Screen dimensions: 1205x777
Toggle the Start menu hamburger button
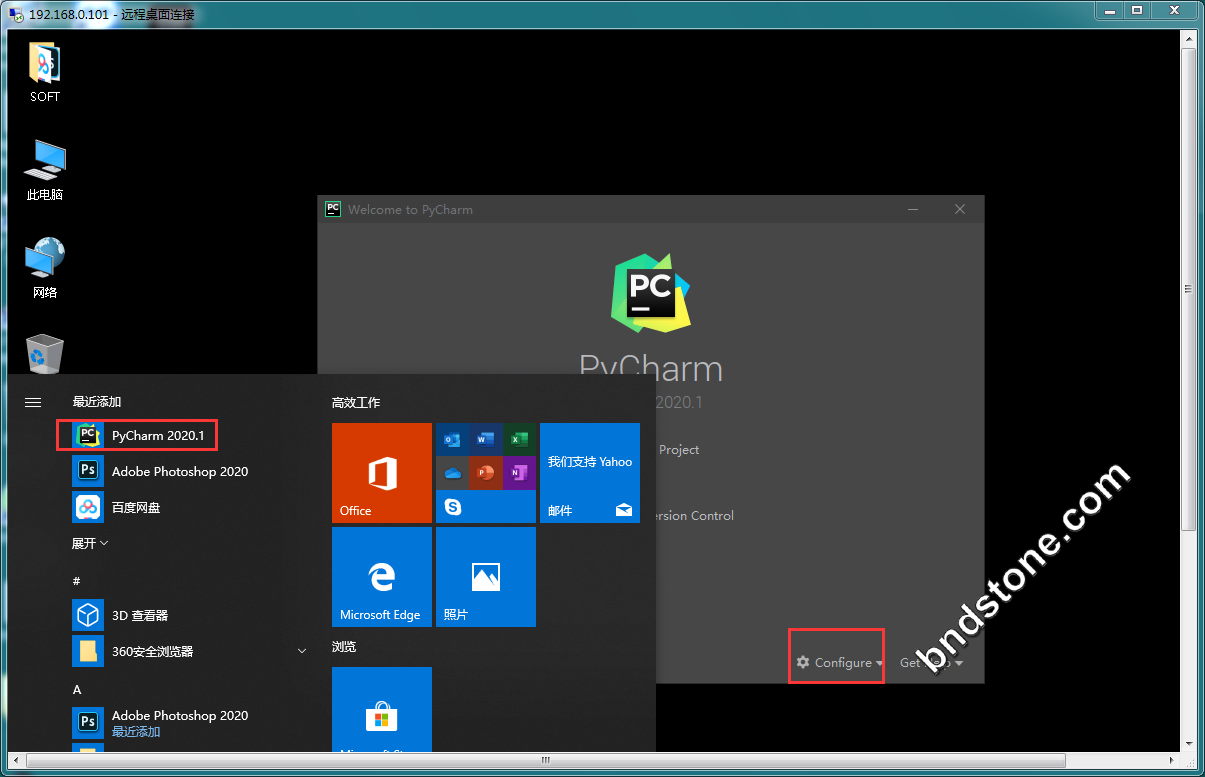pos(33,402)
